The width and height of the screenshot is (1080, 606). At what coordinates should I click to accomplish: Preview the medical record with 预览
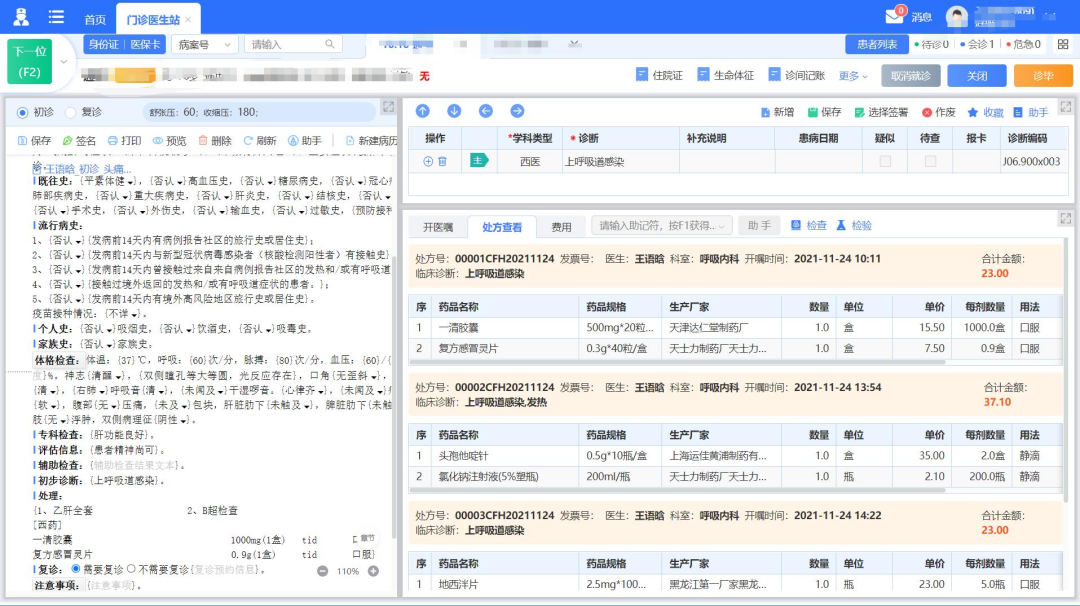tap(169, 140)
